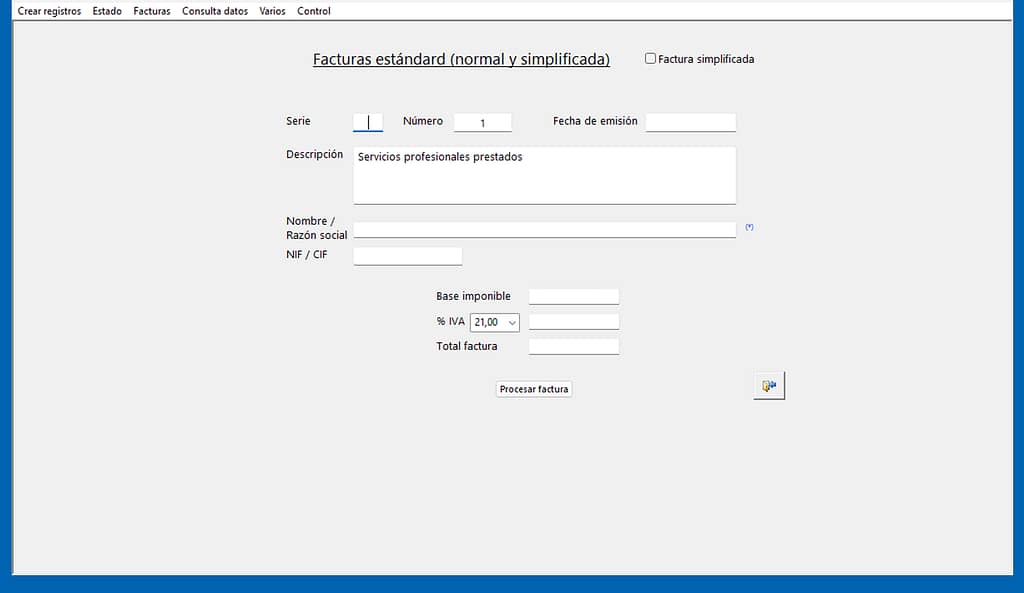Image resolution: width=1024 pixels, height=593 pixels.
Task: Select the Base imponible field
Action: point(573,296)
